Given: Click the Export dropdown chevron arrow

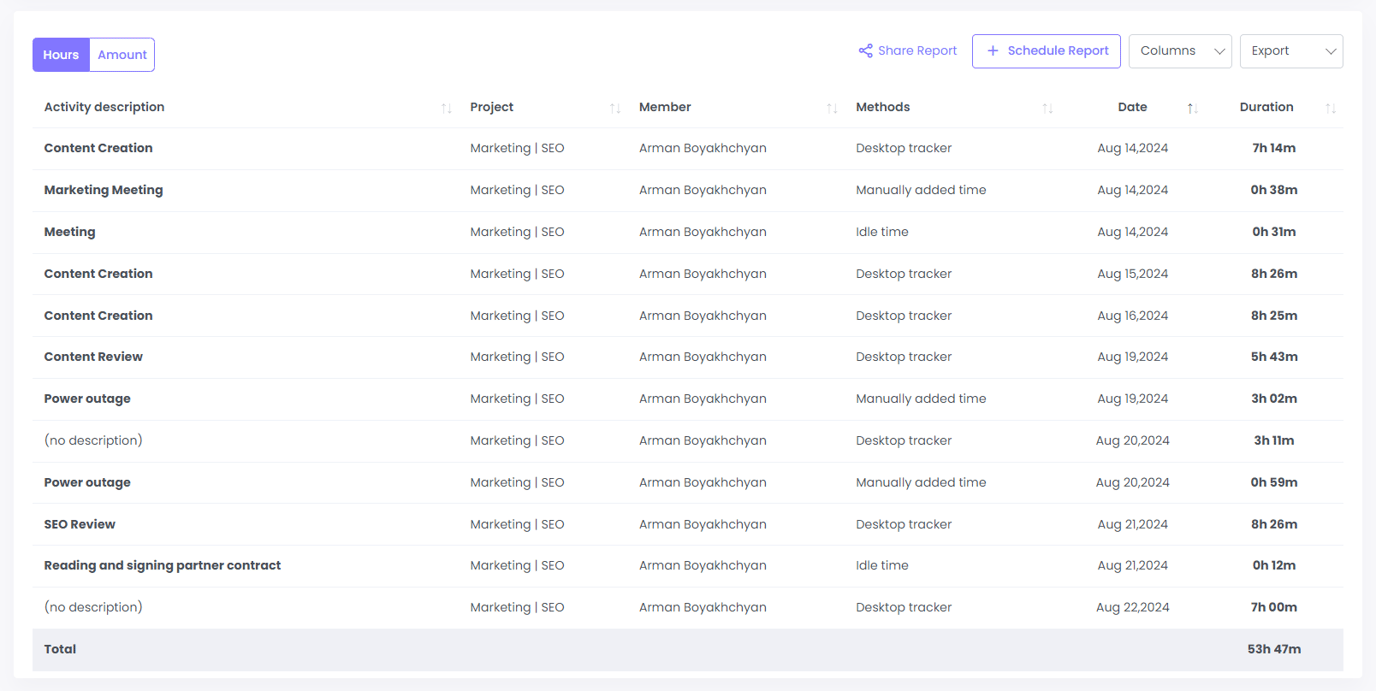Looking at the screenshot, I should coord(1329,51).
